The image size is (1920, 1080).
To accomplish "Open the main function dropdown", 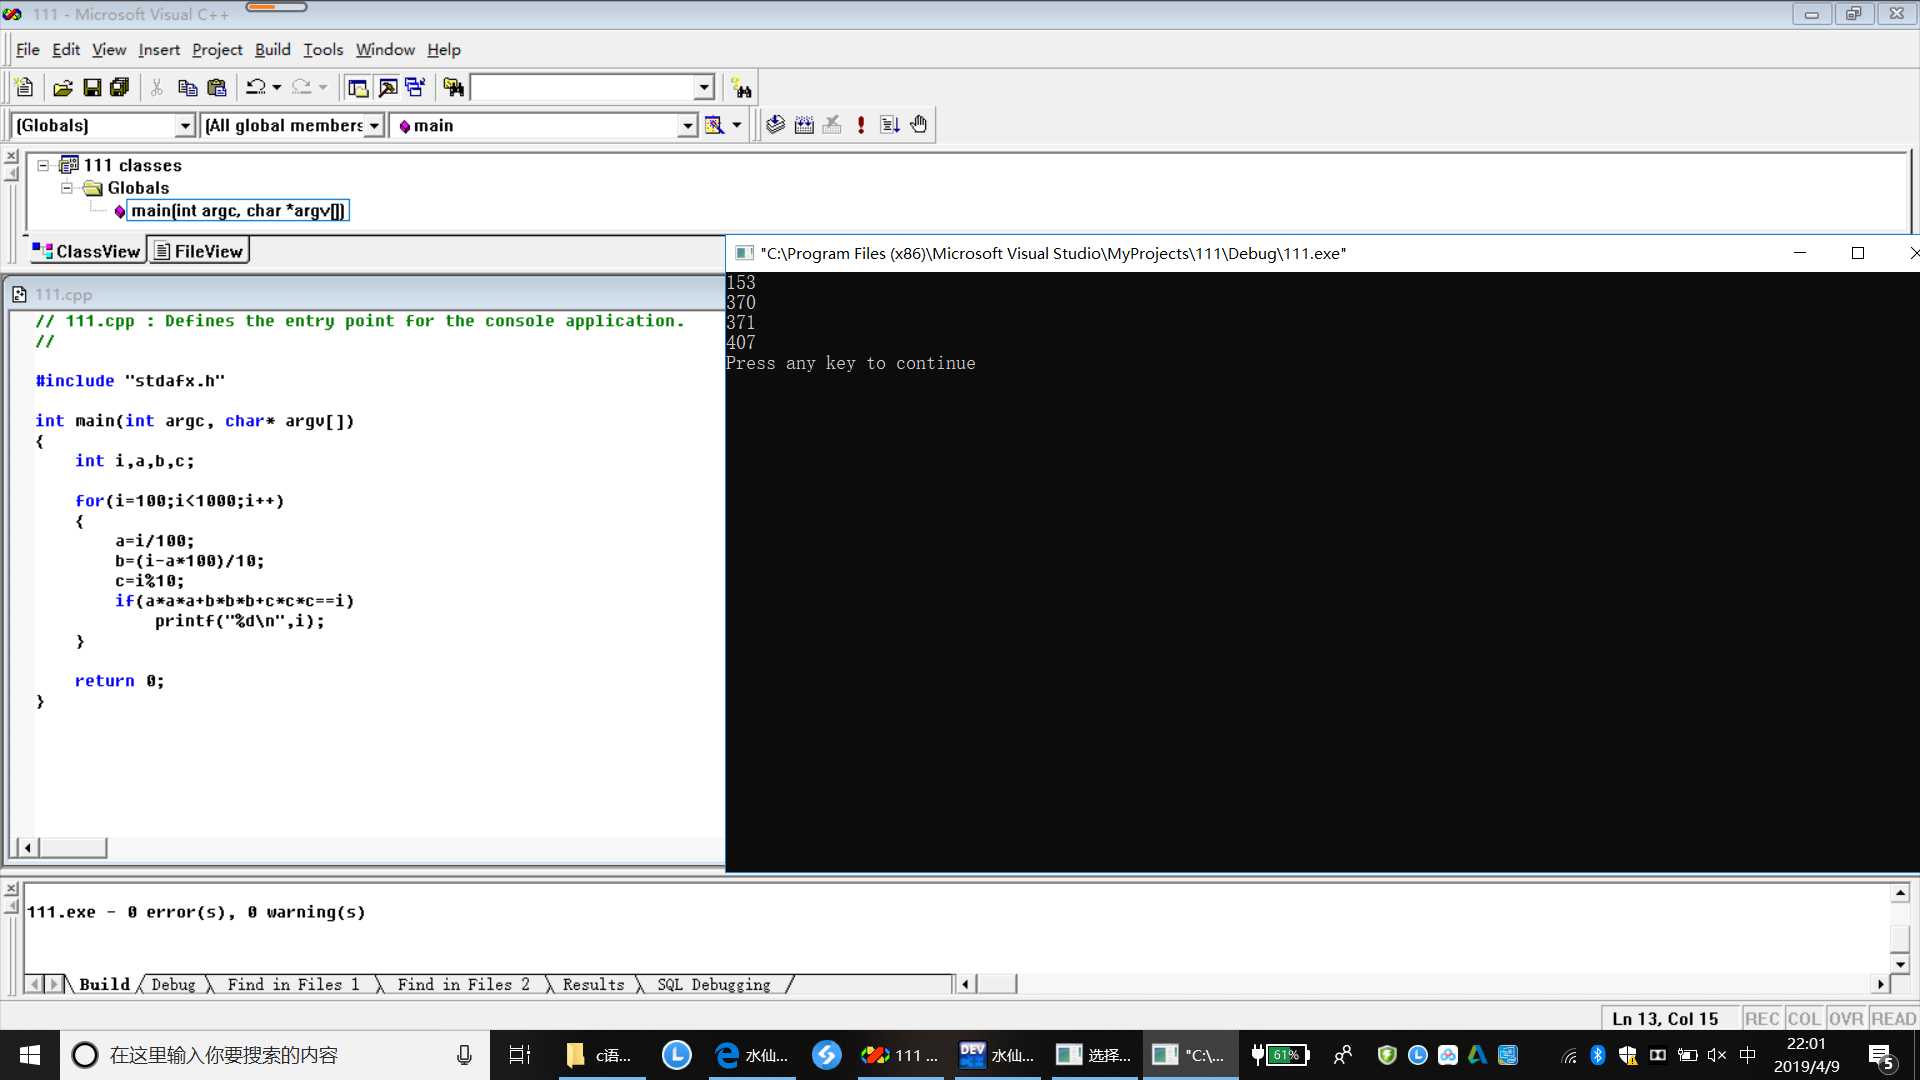I will pyautogui.click(x=687, y=125).
